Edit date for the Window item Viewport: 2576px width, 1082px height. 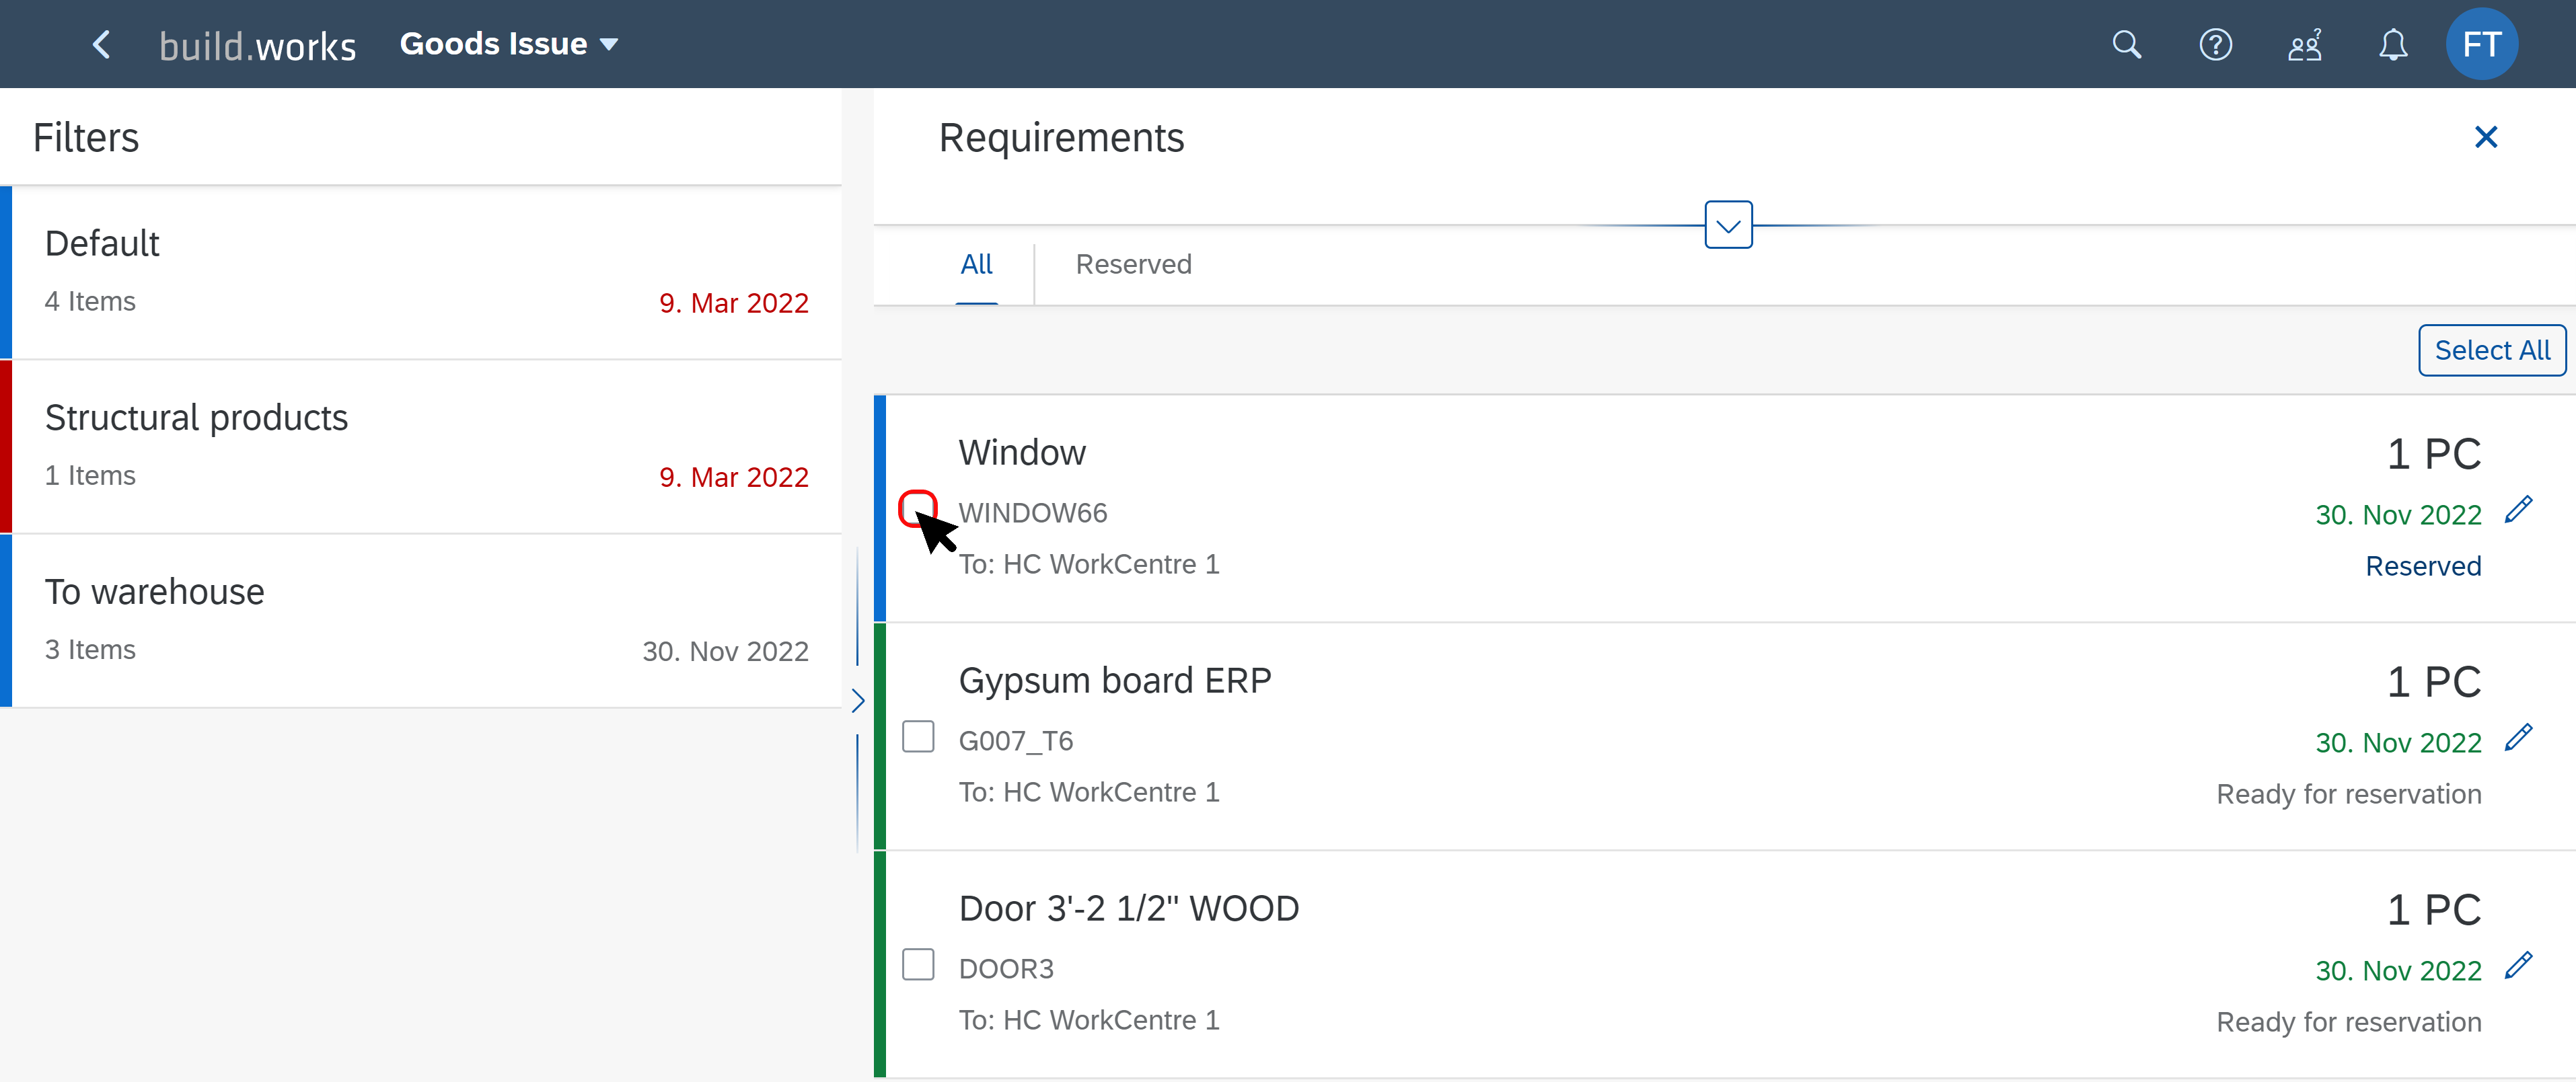2518,510
